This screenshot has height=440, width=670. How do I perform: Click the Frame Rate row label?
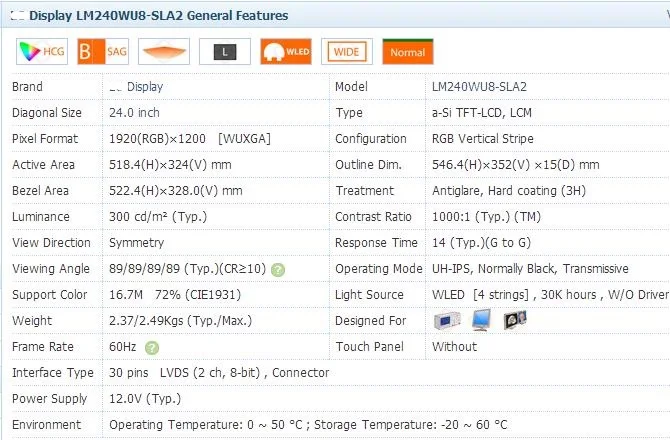(43, 347)
